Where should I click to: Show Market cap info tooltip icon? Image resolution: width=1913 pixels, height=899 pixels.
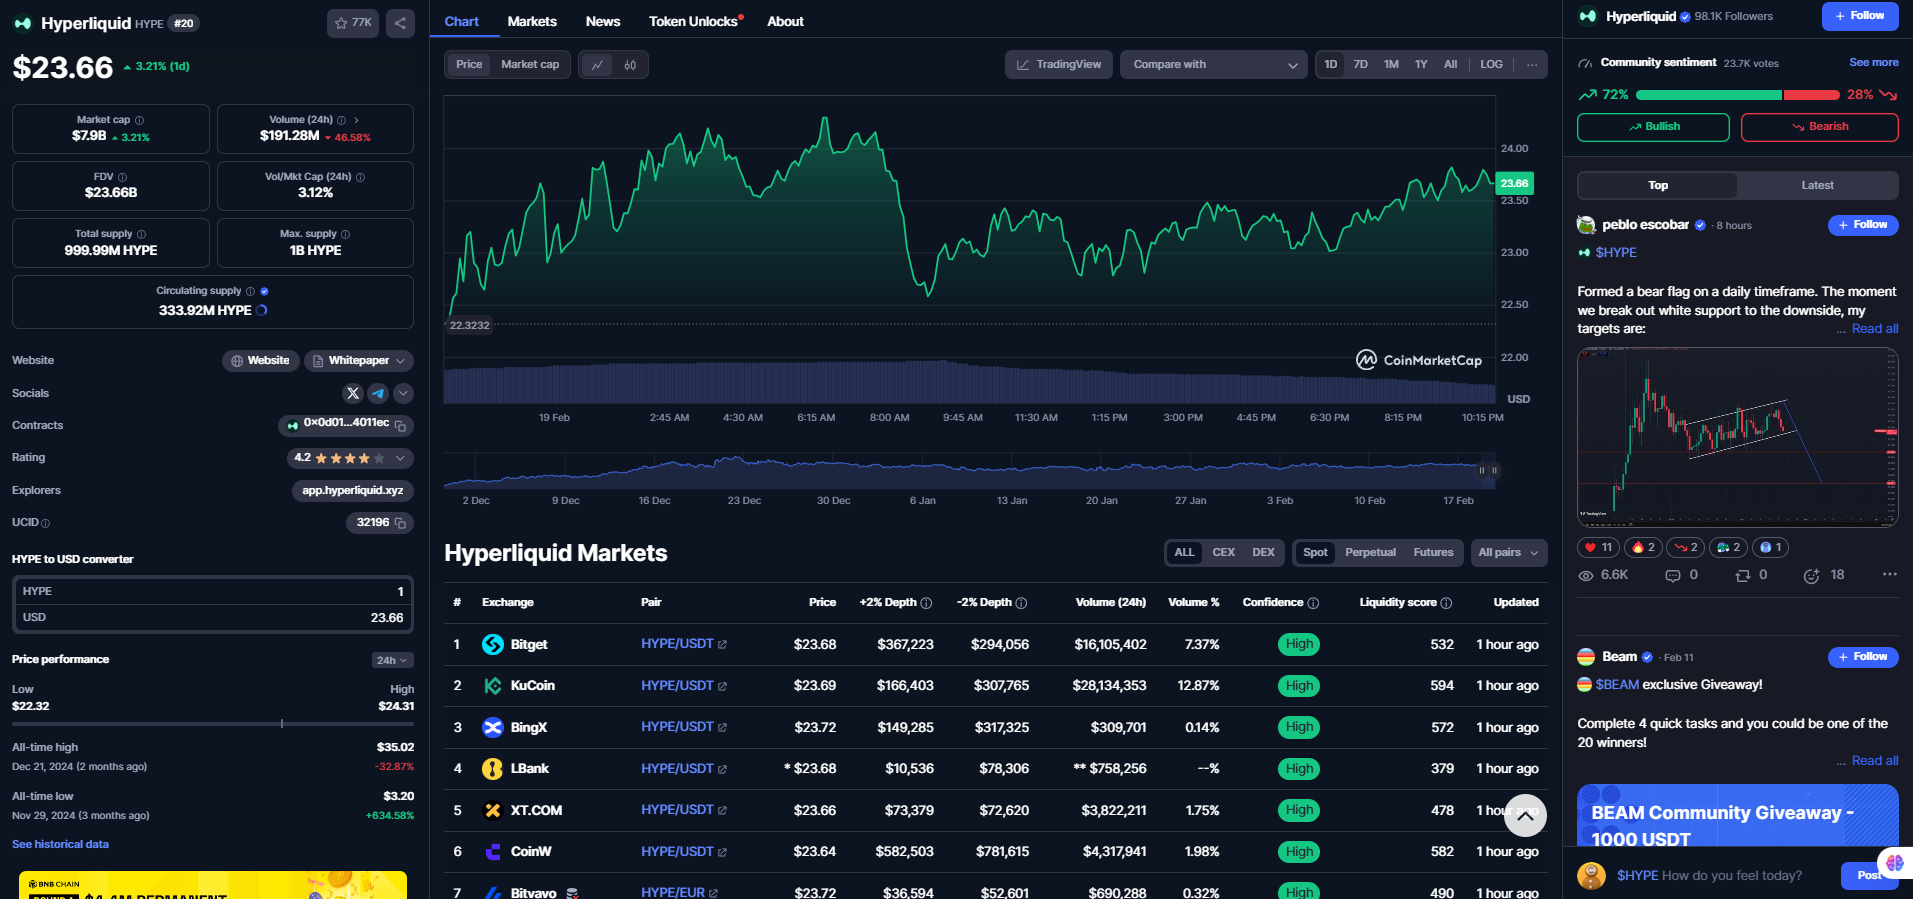coord(139,120)
